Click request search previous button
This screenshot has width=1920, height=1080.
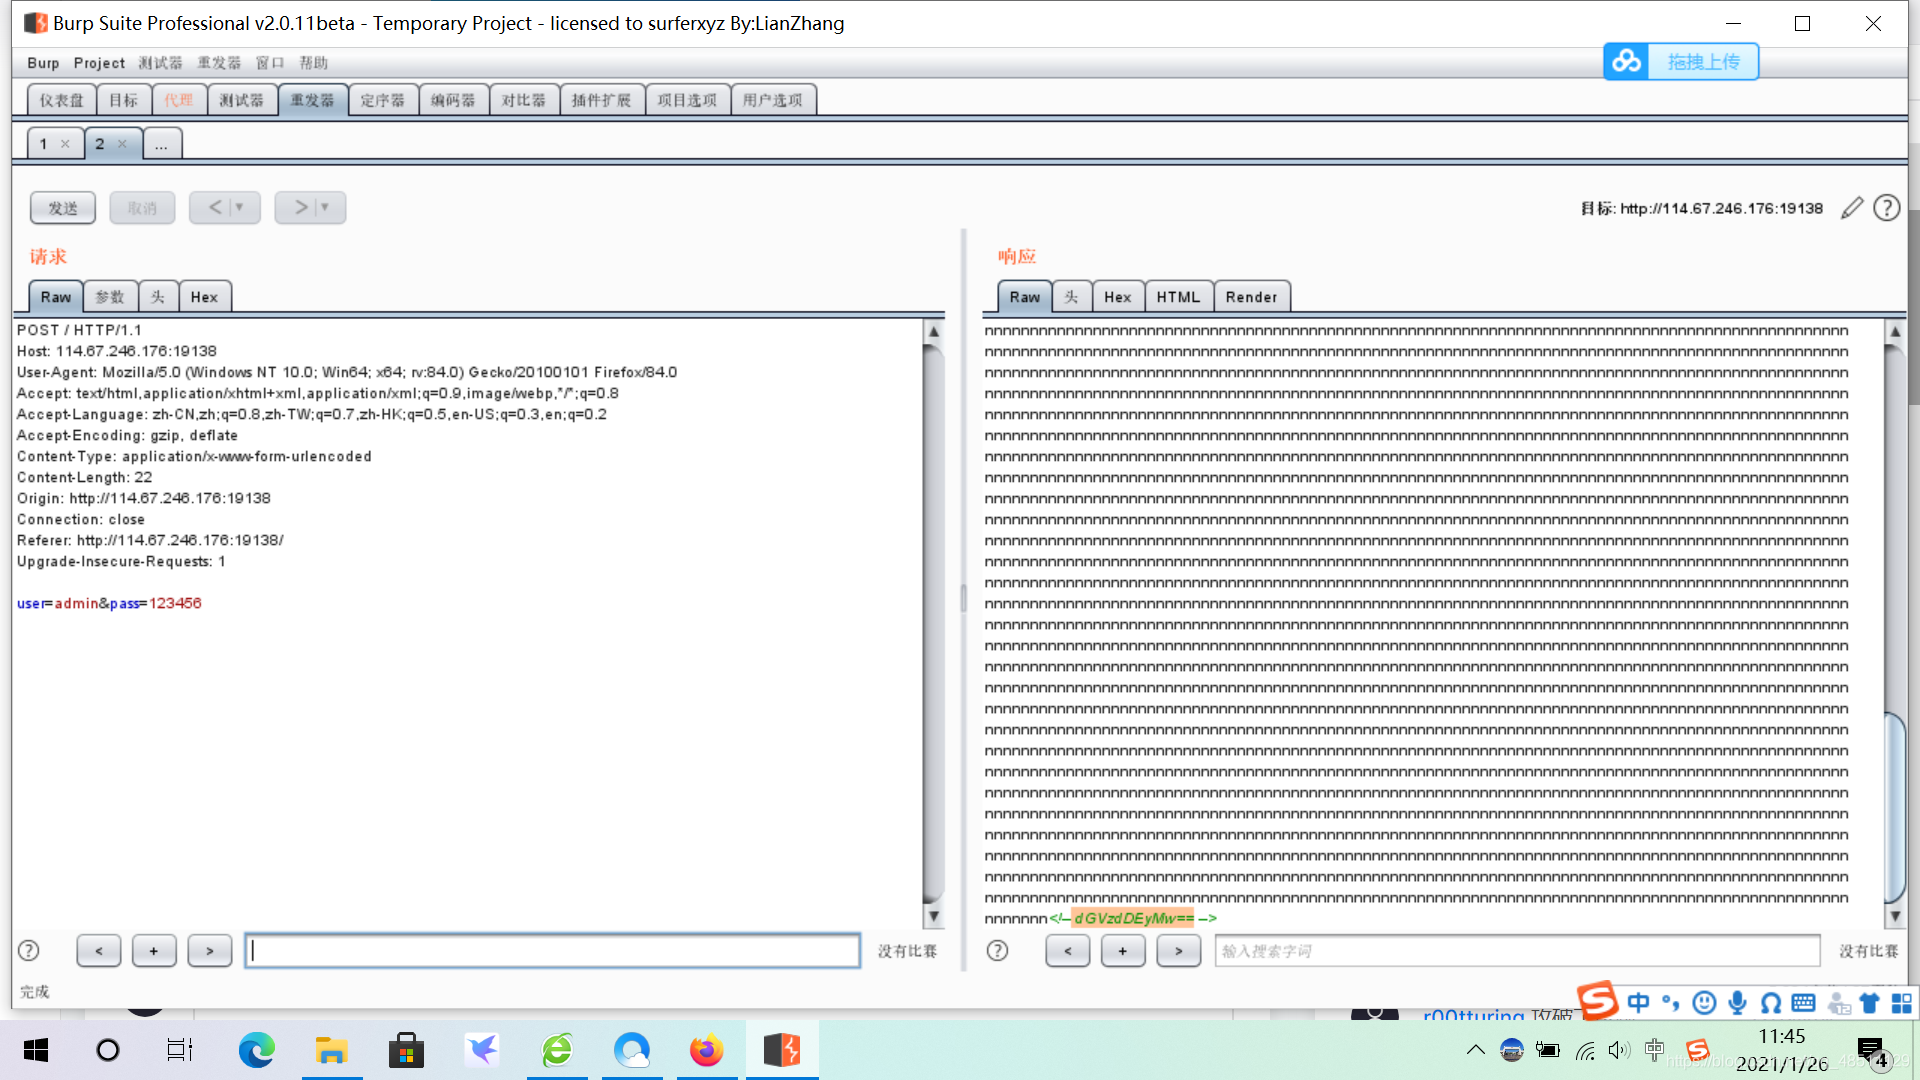pos(98,951)
